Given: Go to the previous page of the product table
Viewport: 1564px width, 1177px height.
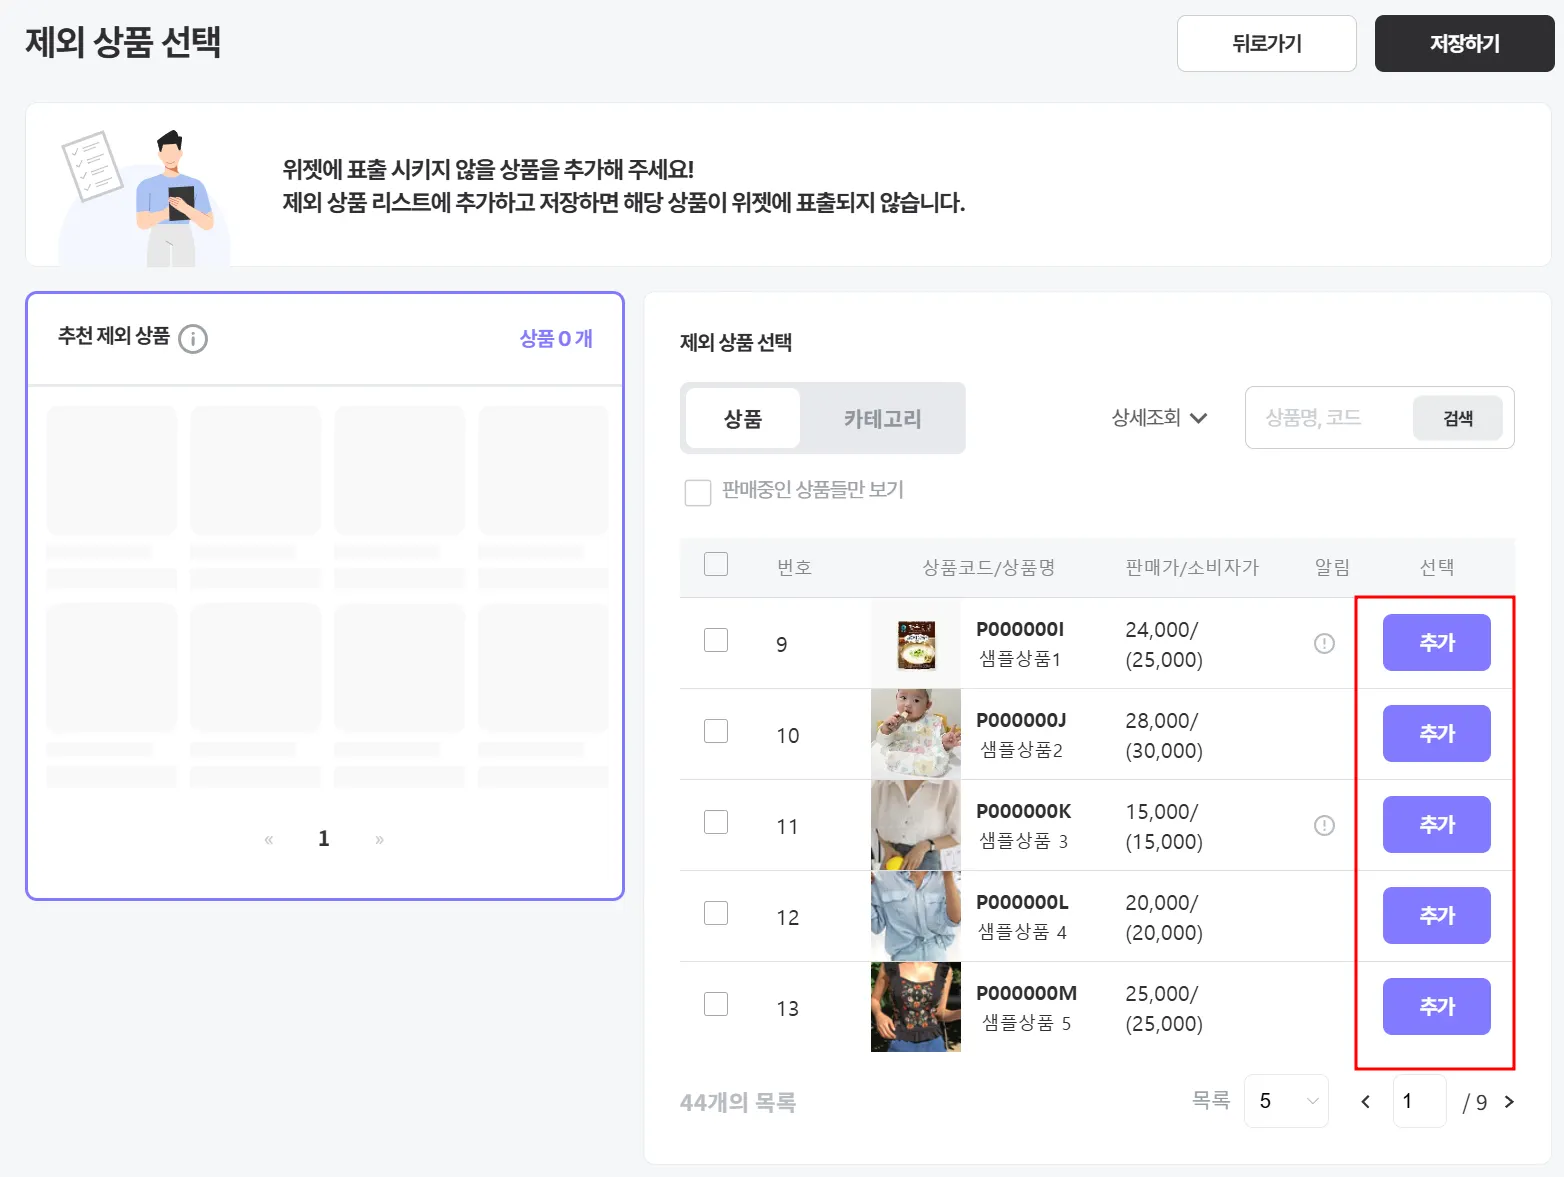Looking at the screenshot, I should pyautogui.click(x=1365, y=1101).
